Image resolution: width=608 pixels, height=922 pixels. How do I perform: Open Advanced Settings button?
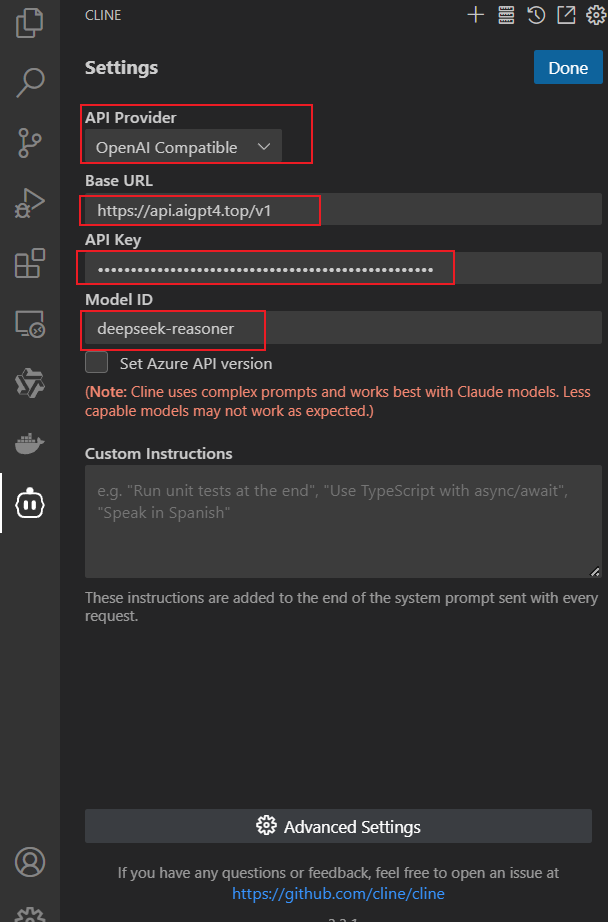click(338, 826)
